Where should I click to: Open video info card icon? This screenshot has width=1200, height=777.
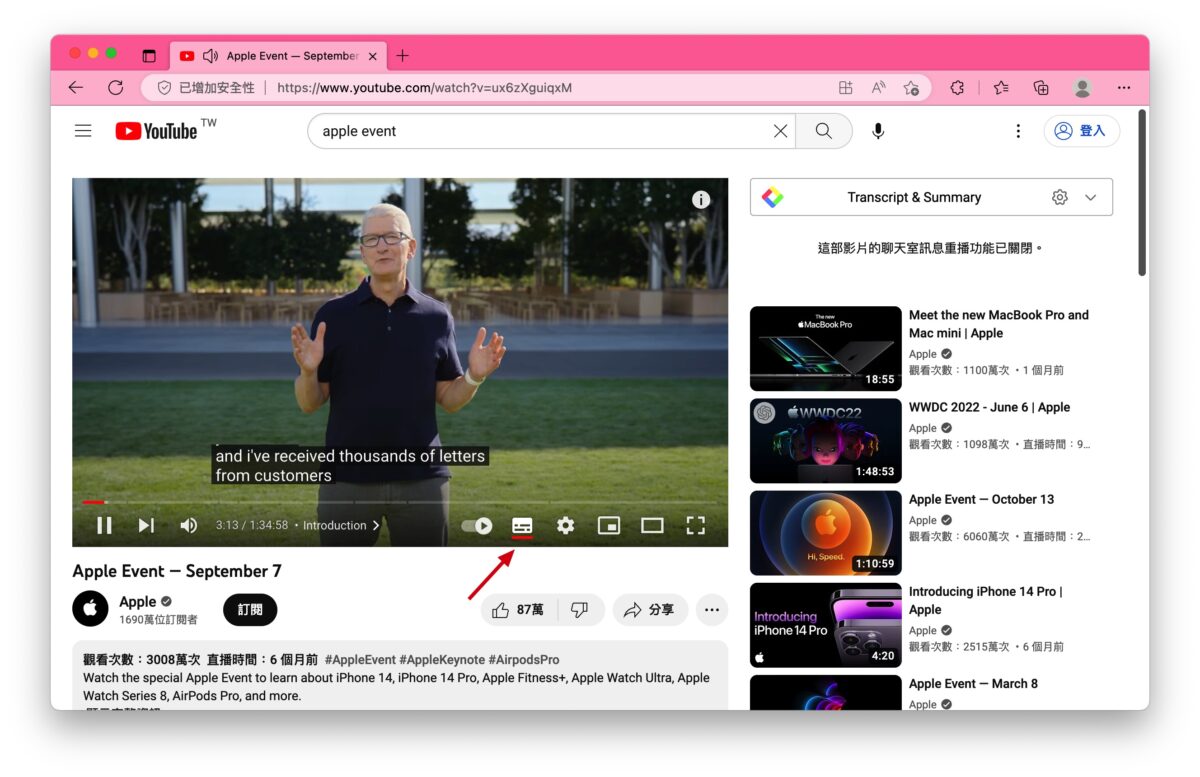pyautogui.click(x=701, y=199)
